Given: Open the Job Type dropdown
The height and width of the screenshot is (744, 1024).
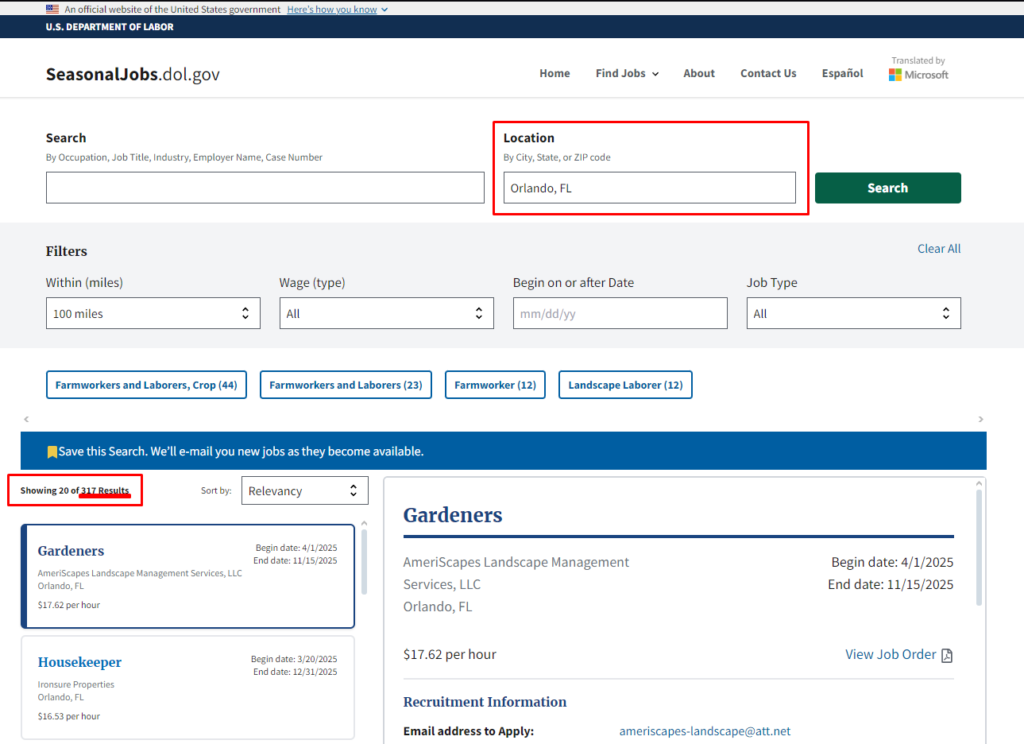Looking at the screenshot, I should click(854, 314).
